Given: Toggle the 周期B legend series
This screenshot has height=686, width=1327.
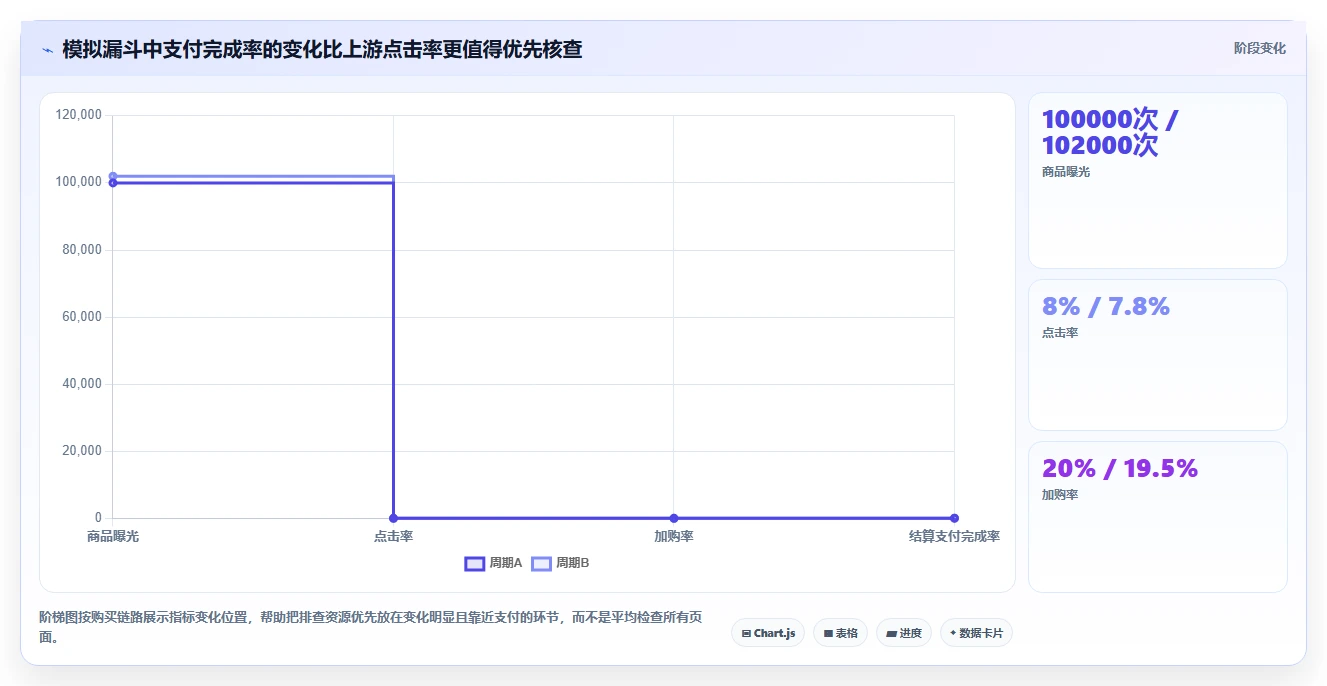Looking at the screenshot, I should (x=560, y=563).
